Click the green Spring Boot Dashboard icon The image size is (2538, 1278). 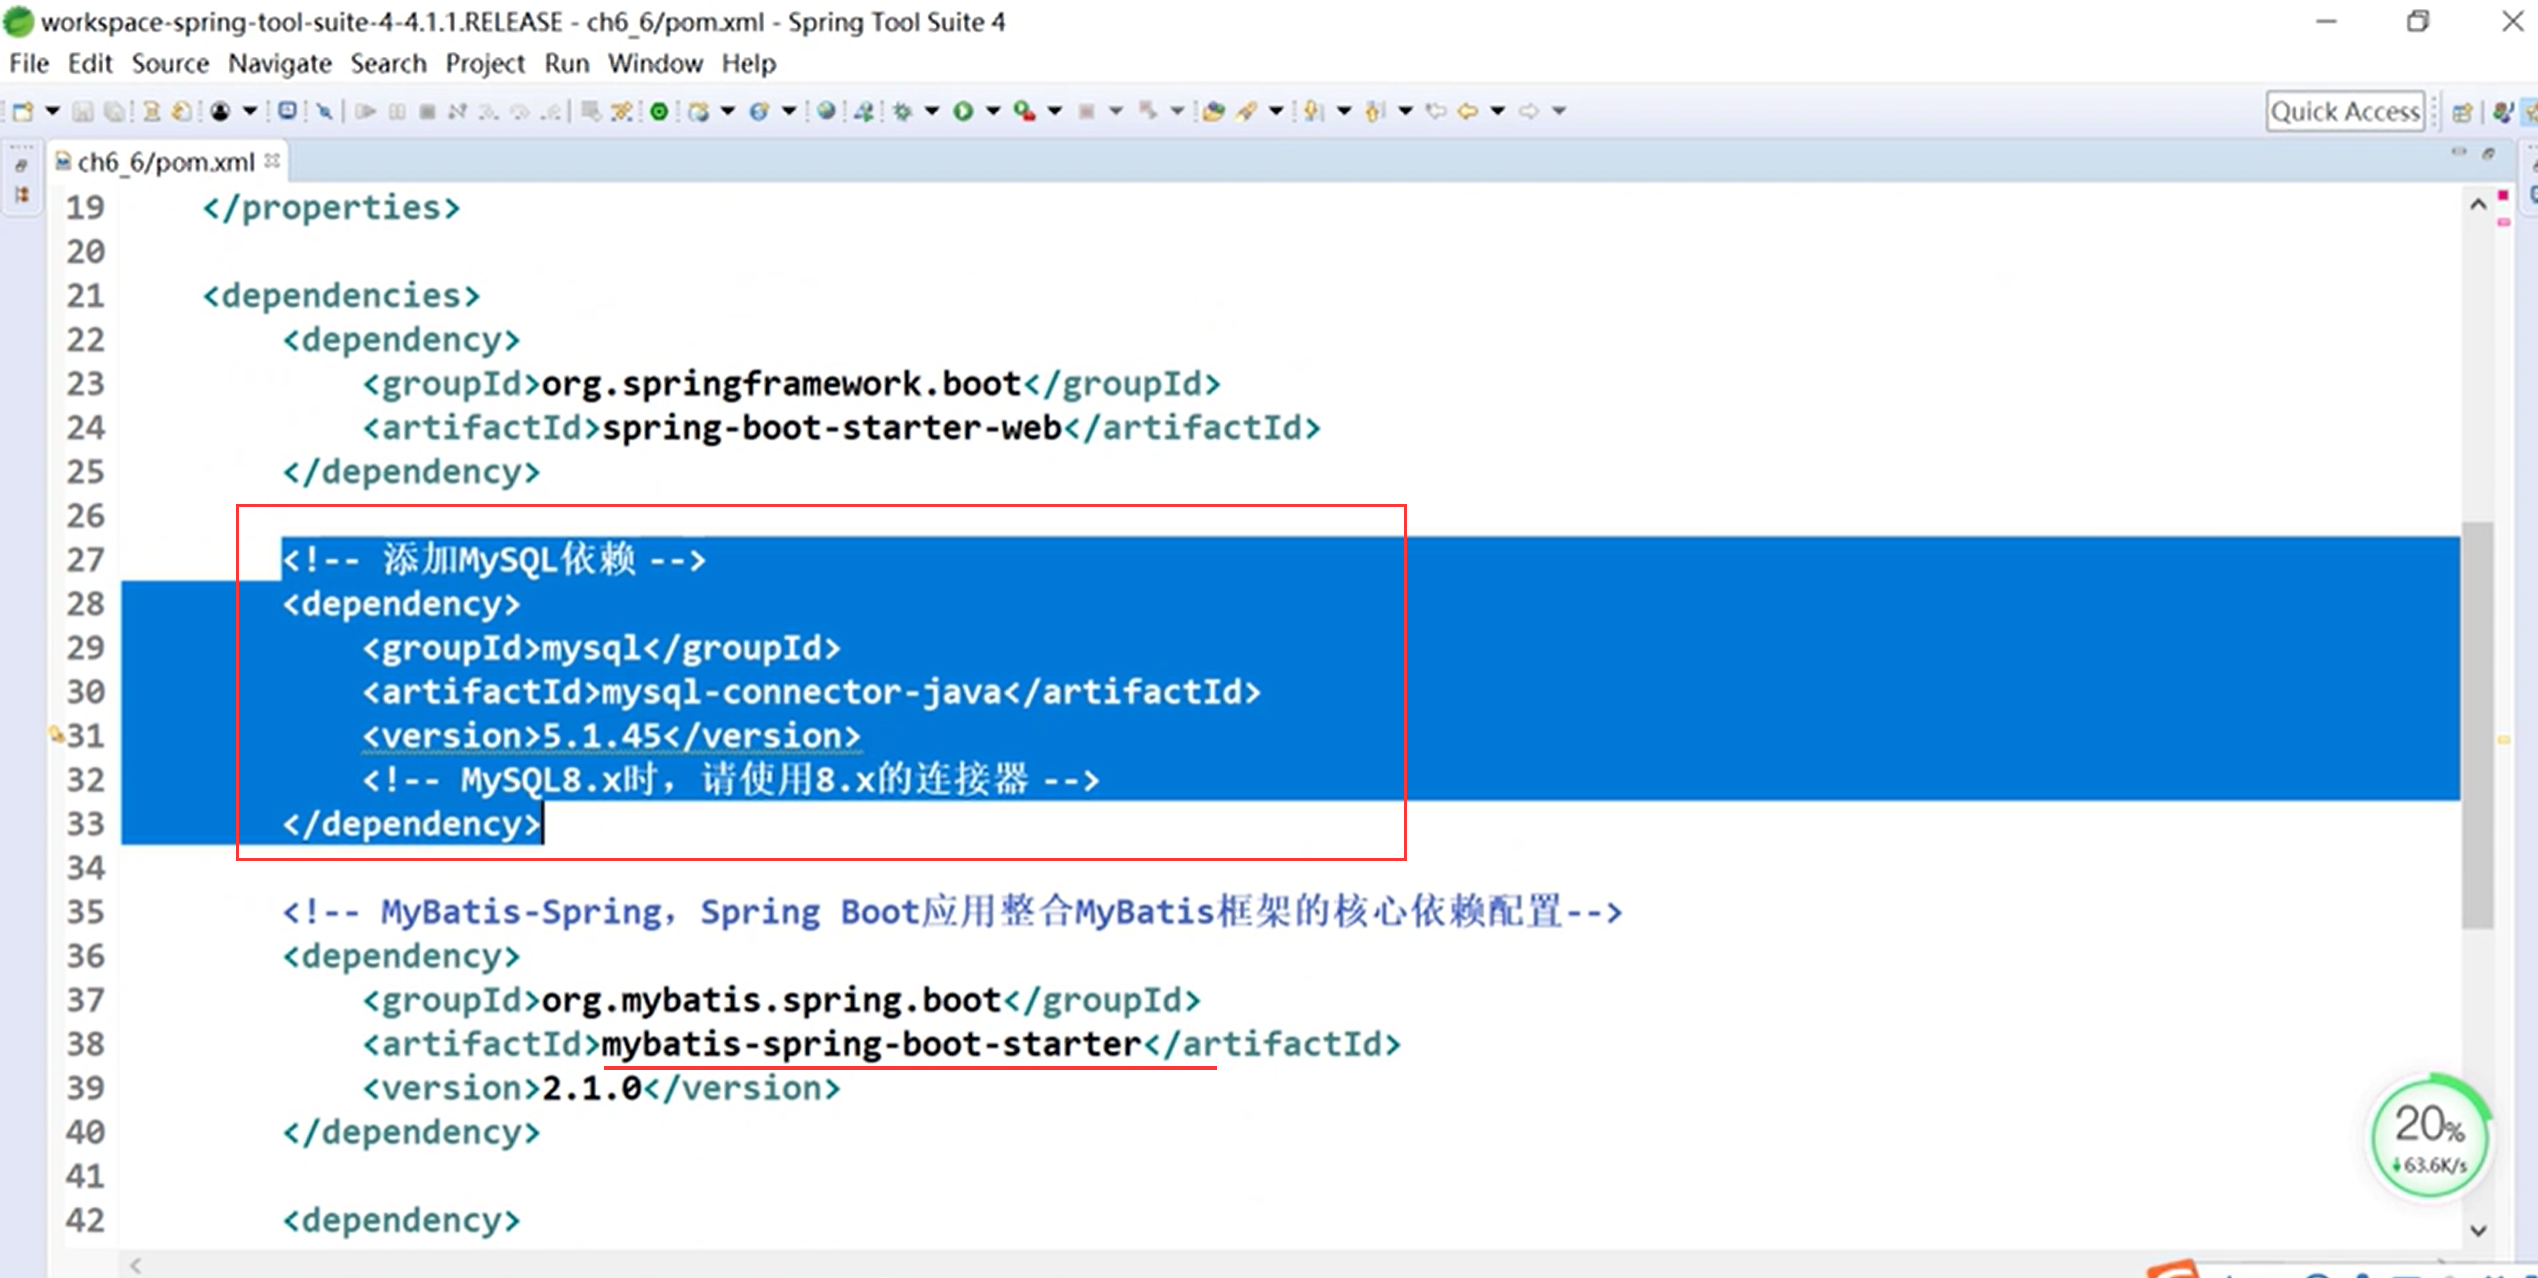(x=659, y=111)
